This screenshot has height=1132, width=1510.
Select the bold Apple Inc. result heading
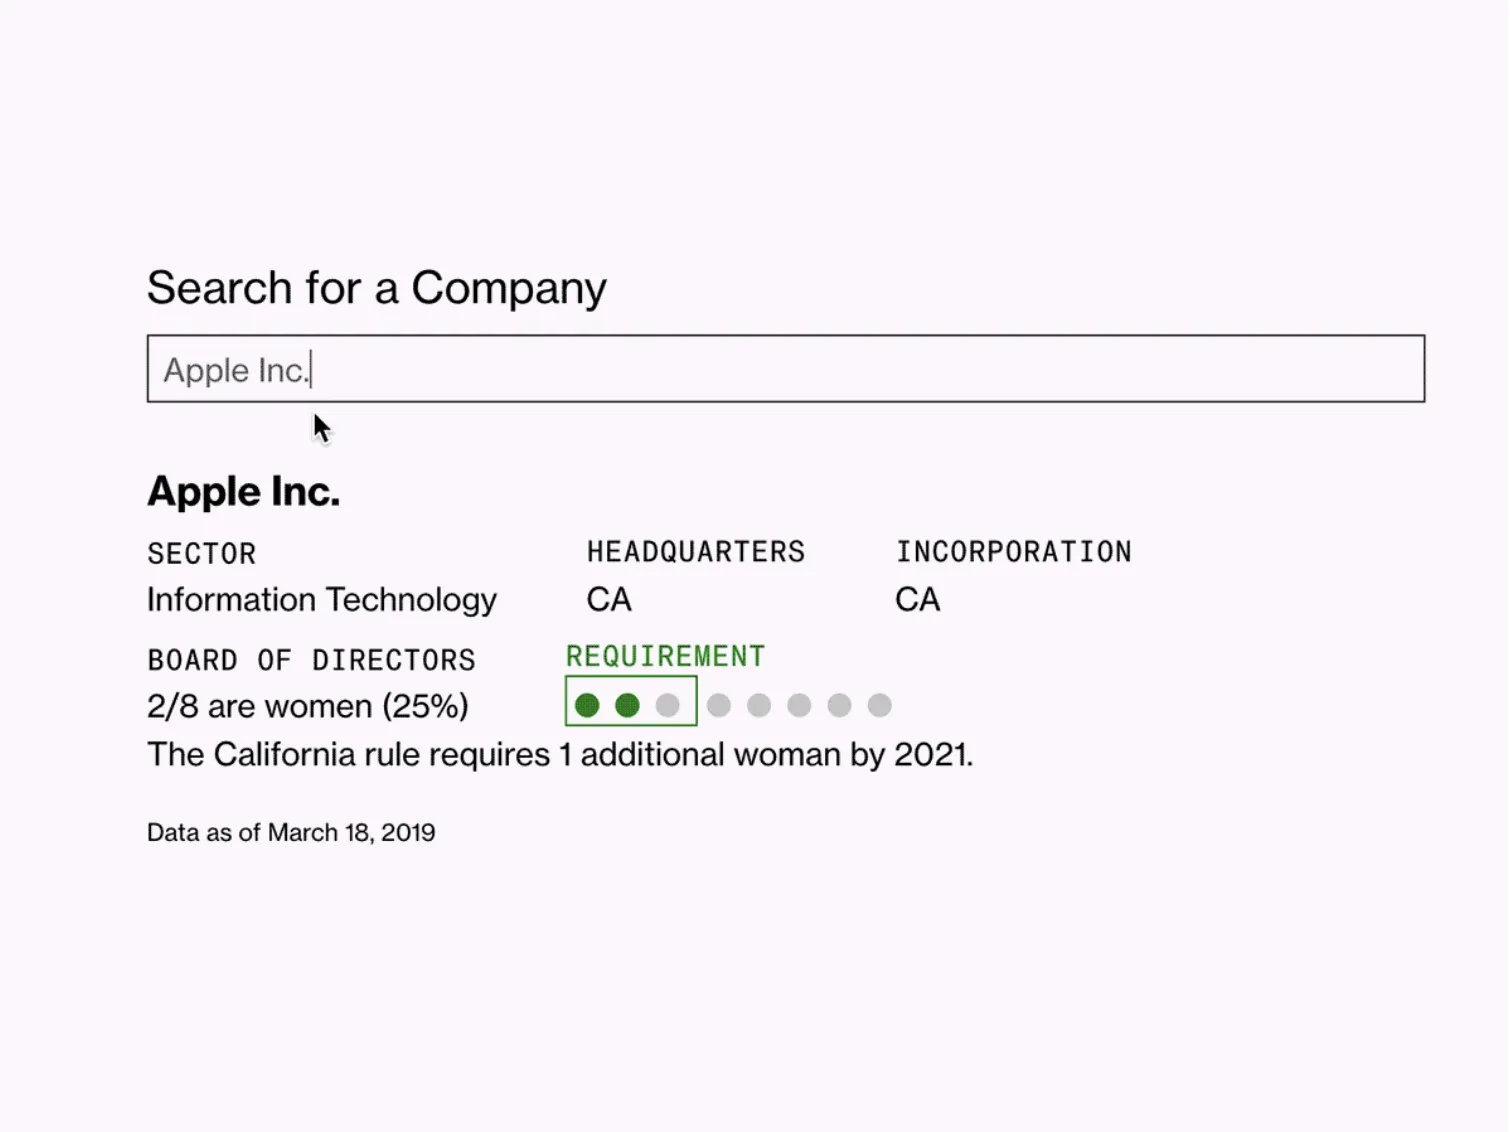click(x=243, y=492)
